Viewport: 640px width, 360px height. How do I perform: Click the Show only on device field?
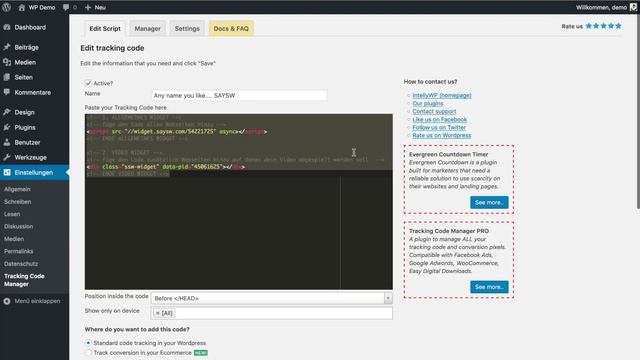[271, 313]
